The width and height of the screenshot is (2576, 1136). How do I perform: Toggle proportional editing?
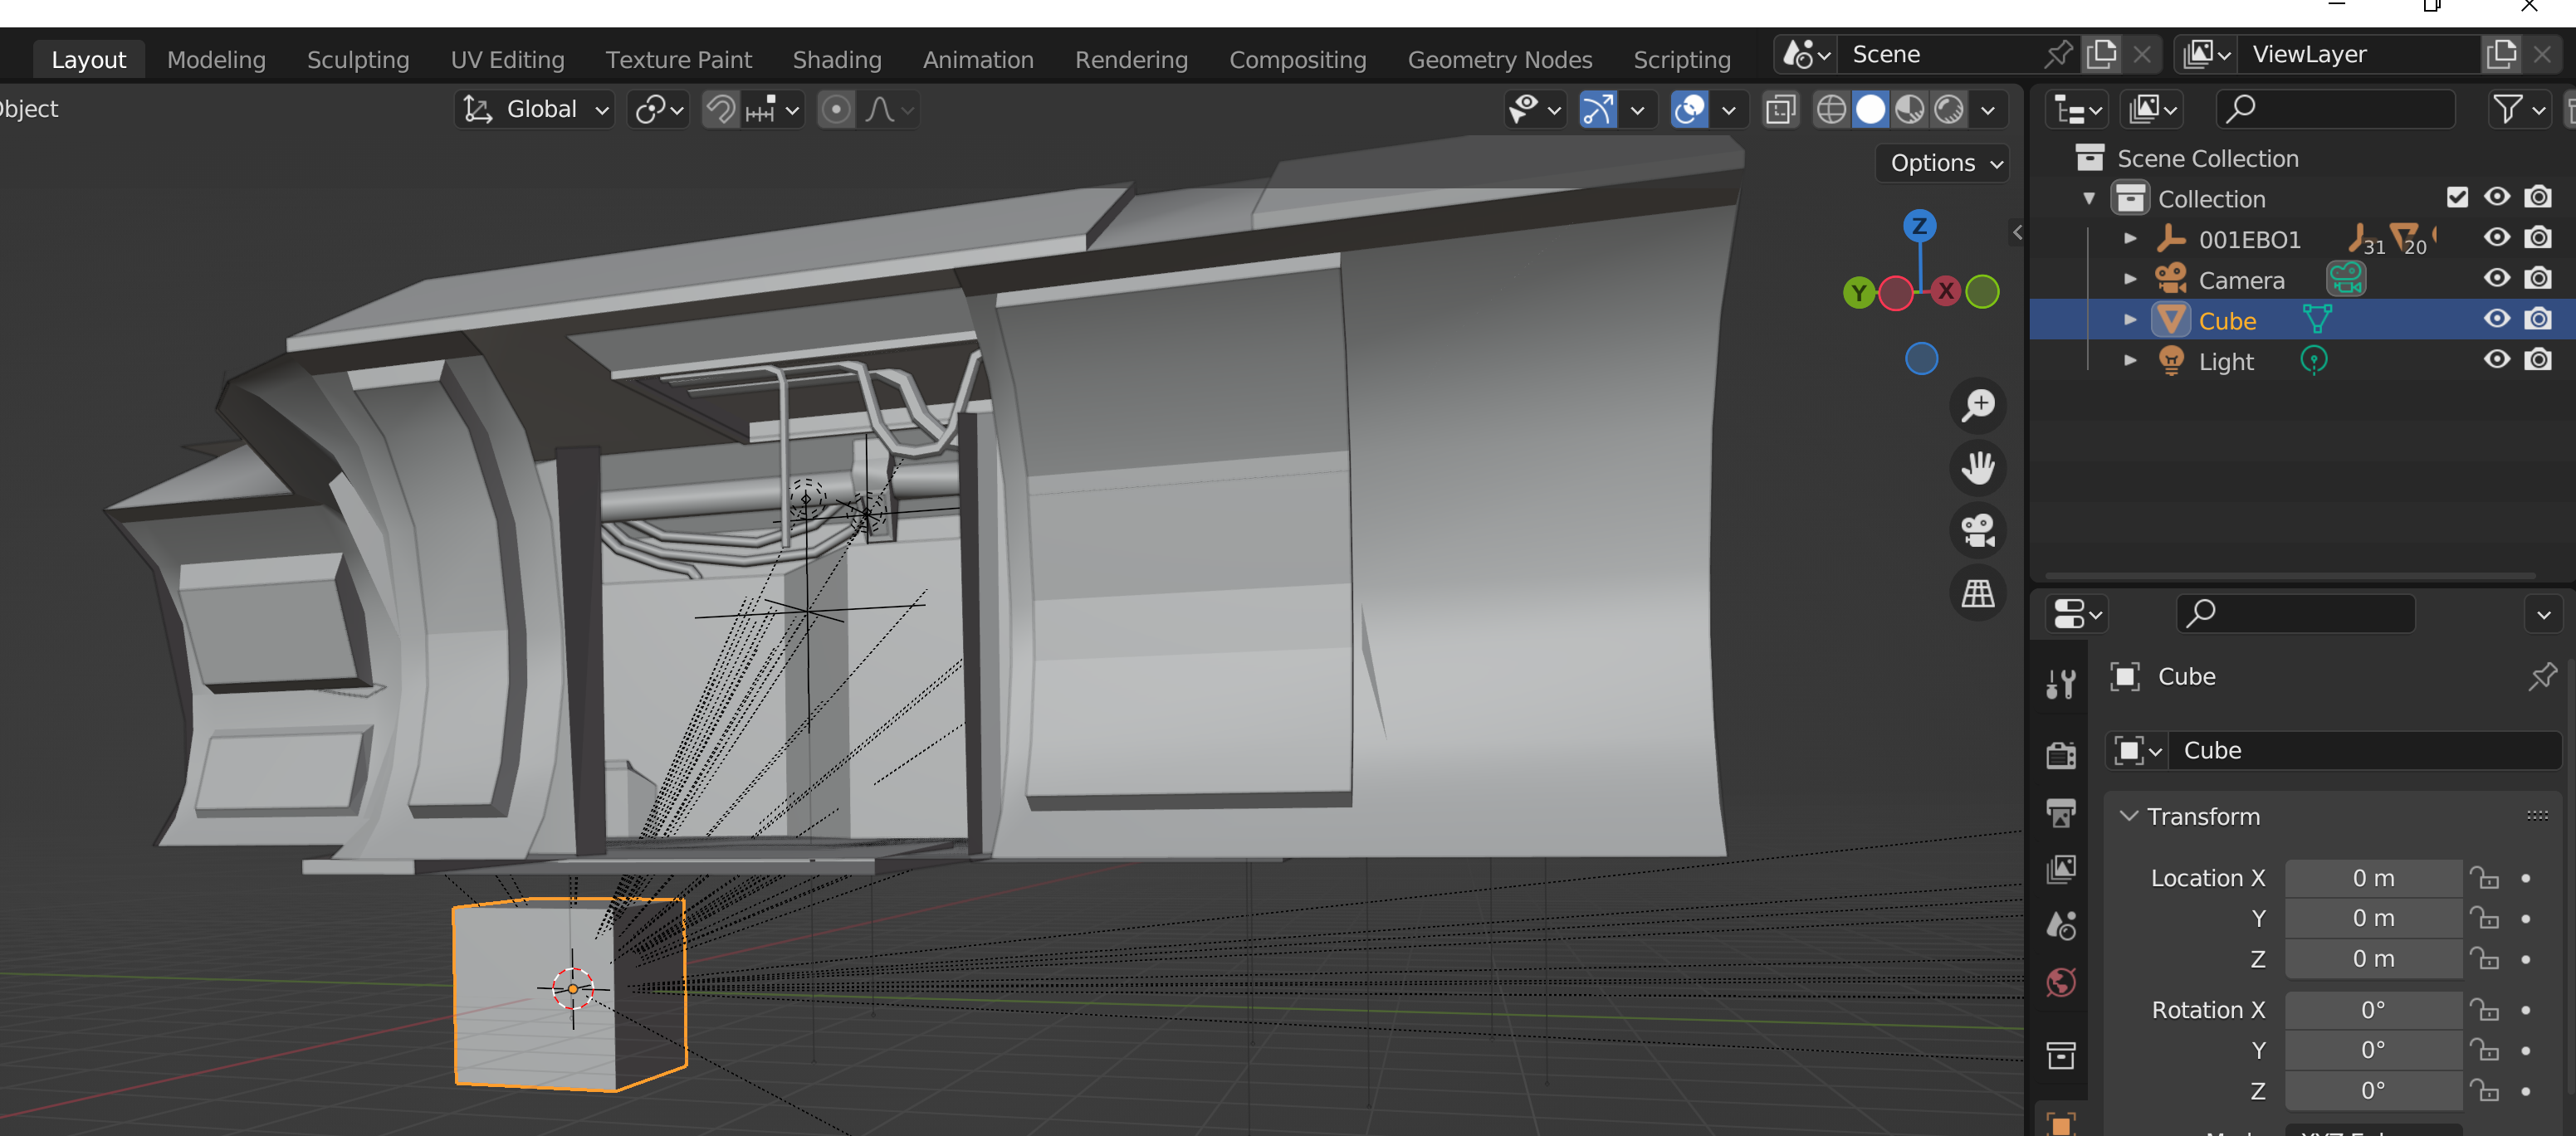point(836,109)
